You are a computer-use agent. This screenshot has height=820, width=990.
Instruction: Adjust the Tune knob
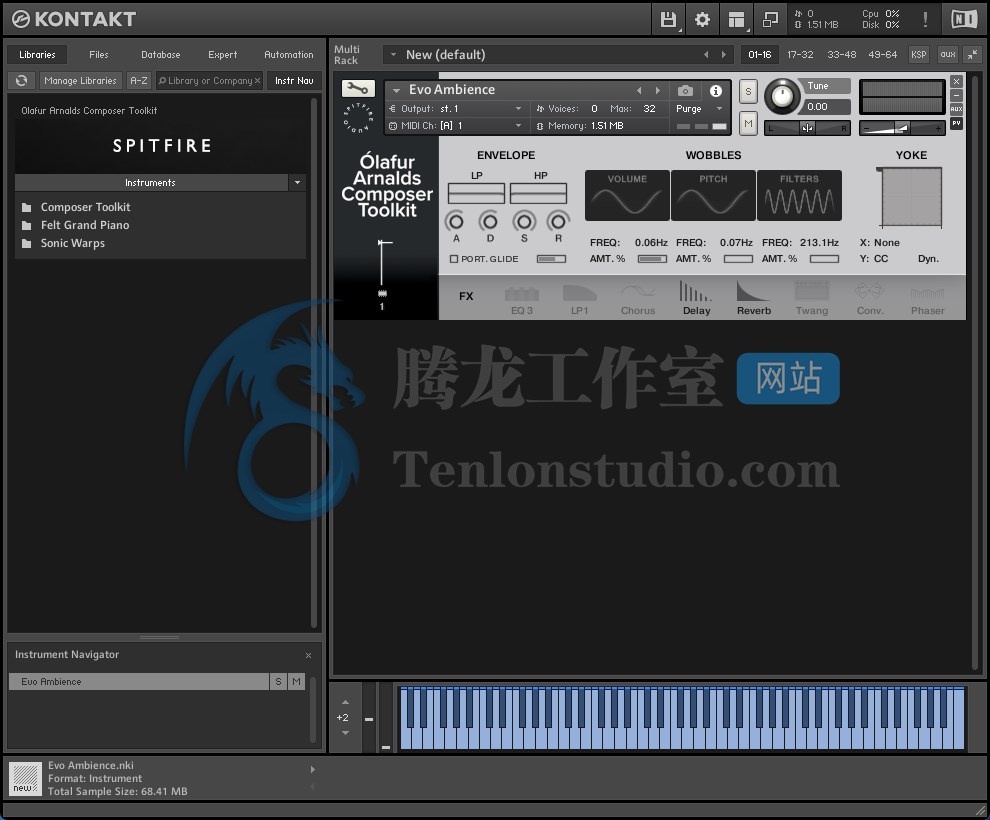pos(782,97)
